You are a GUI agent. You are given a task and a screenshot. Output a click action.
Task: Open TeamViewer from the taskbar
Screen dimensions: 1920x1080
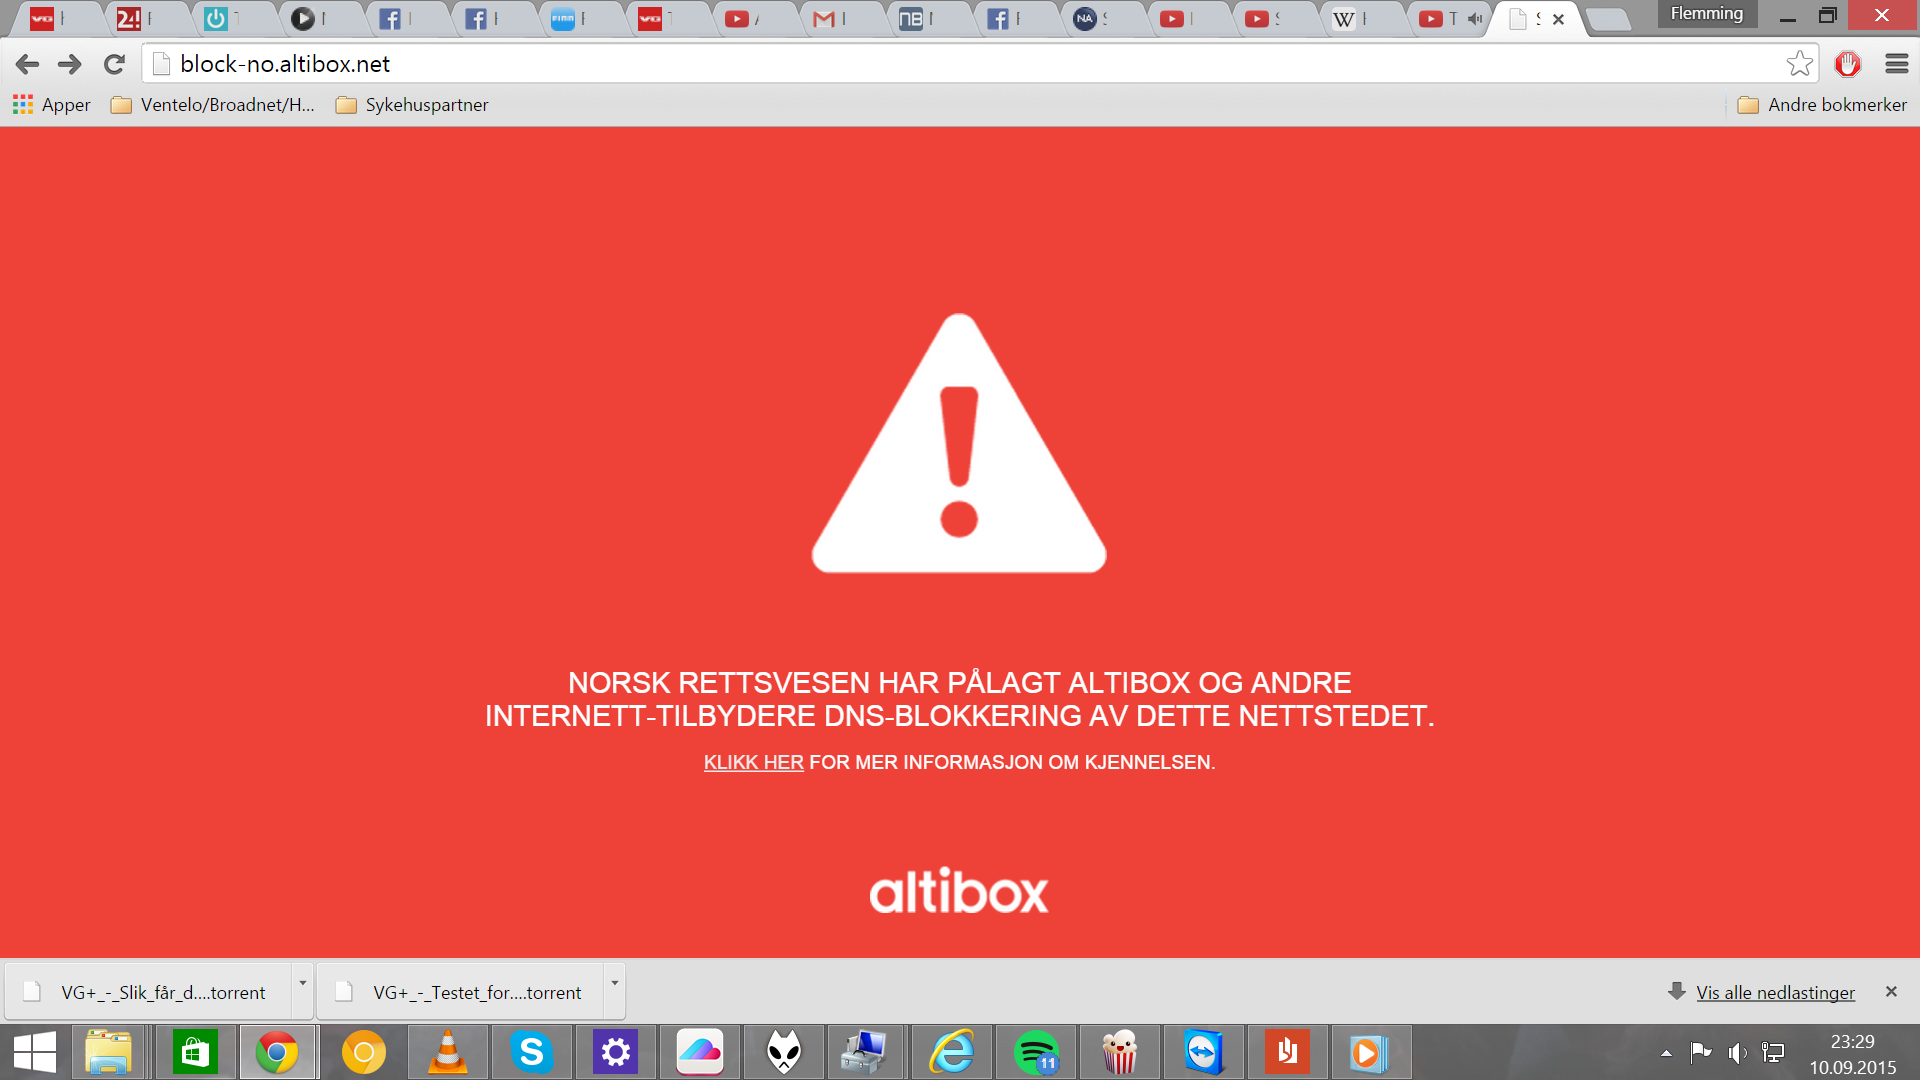tap(1203, 1053)
